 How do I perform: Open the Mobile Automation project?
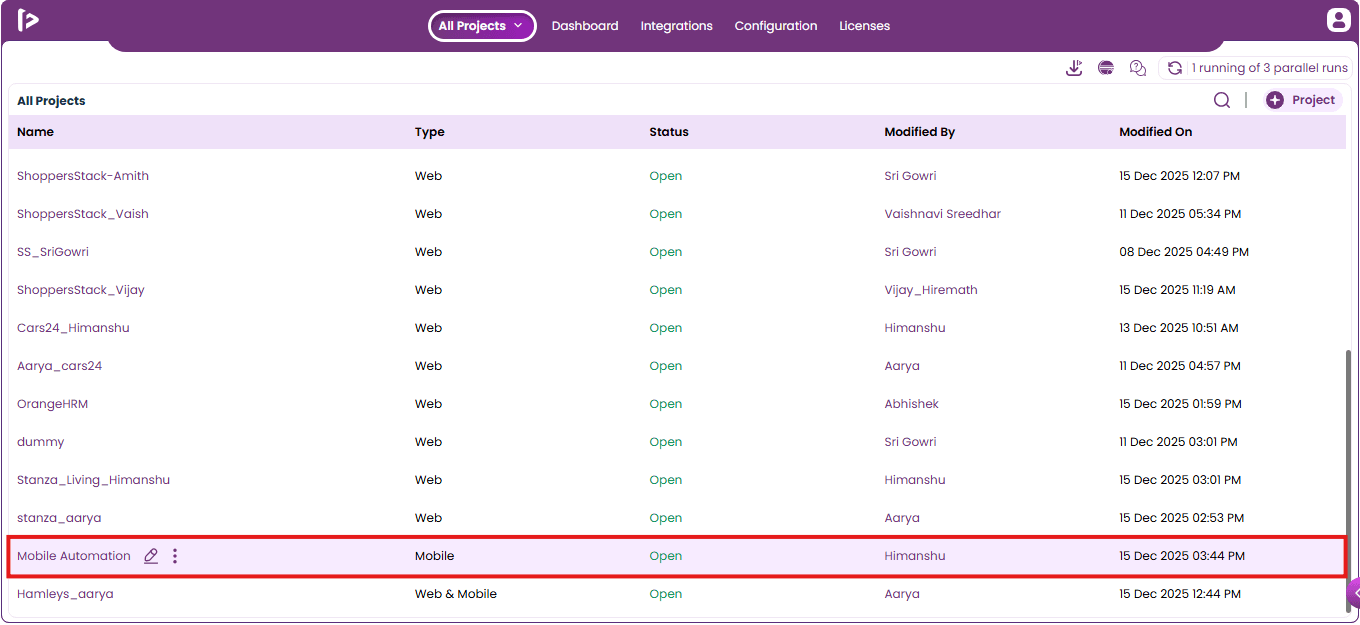(74, 556)
